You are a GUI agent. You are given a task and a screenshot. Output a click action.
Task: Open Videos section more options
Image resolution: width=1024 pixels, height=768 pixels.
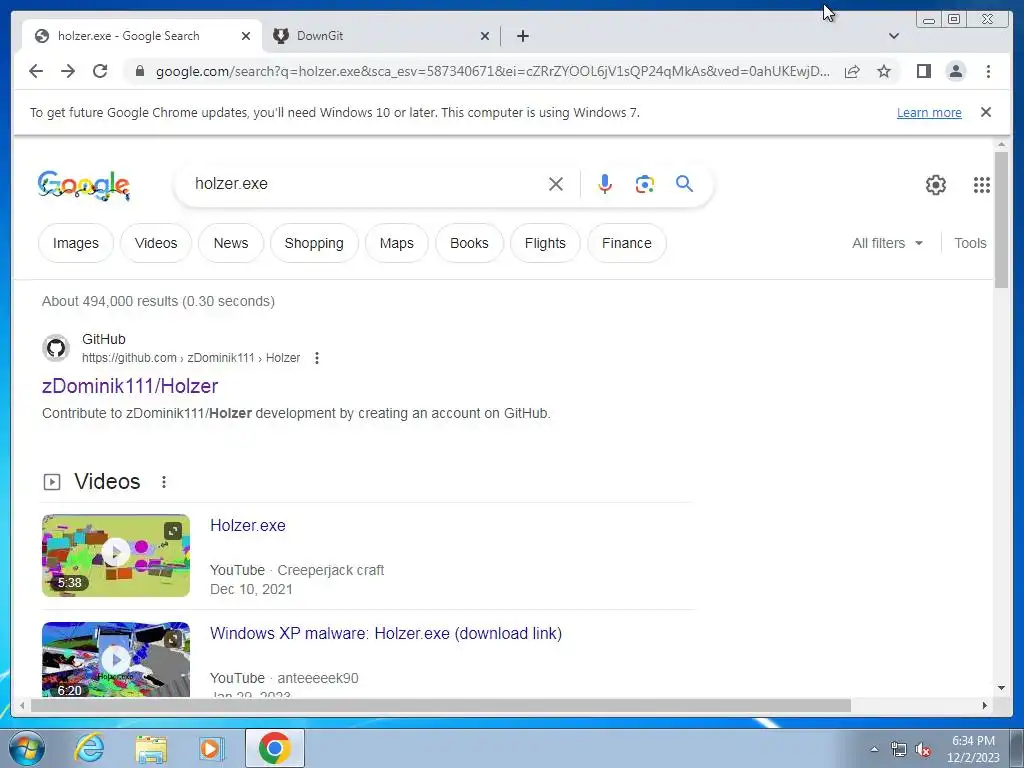click(164, 482)
